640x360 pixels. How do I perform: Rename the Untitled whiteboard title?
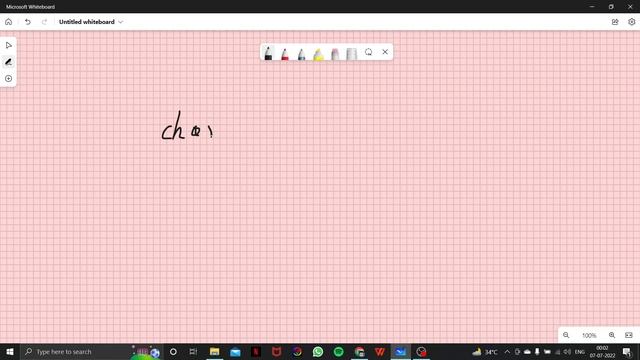pyautogui.click(x=87, y=22)
